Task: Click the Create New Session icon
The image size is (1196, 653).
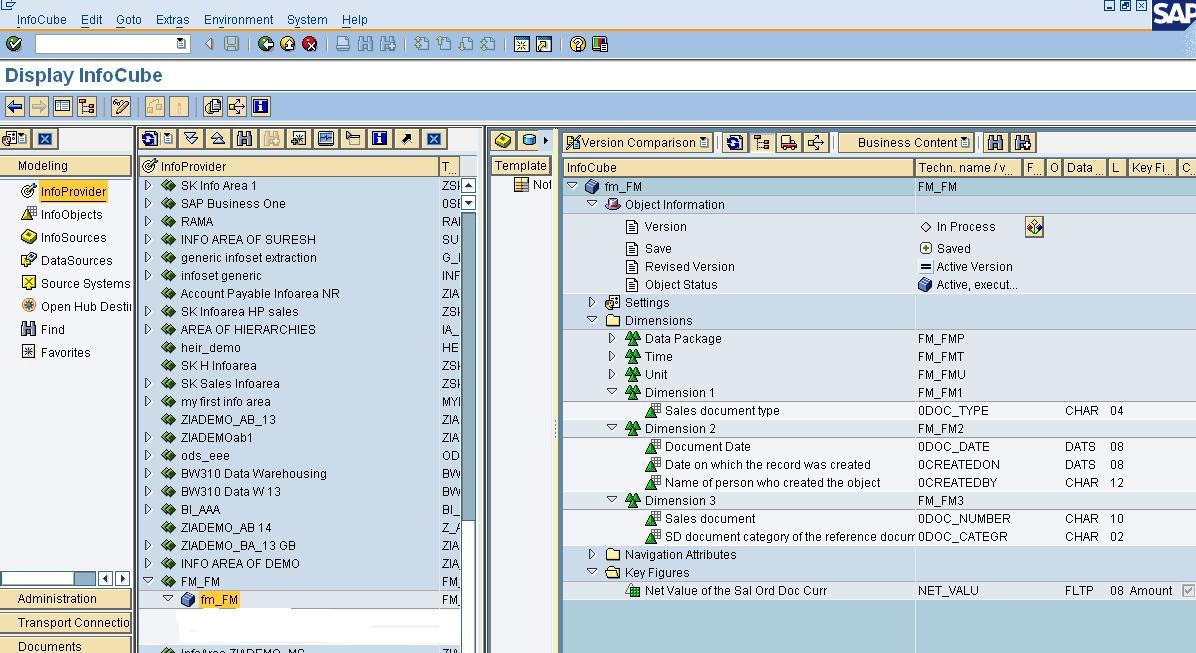Action: (522, 44)
